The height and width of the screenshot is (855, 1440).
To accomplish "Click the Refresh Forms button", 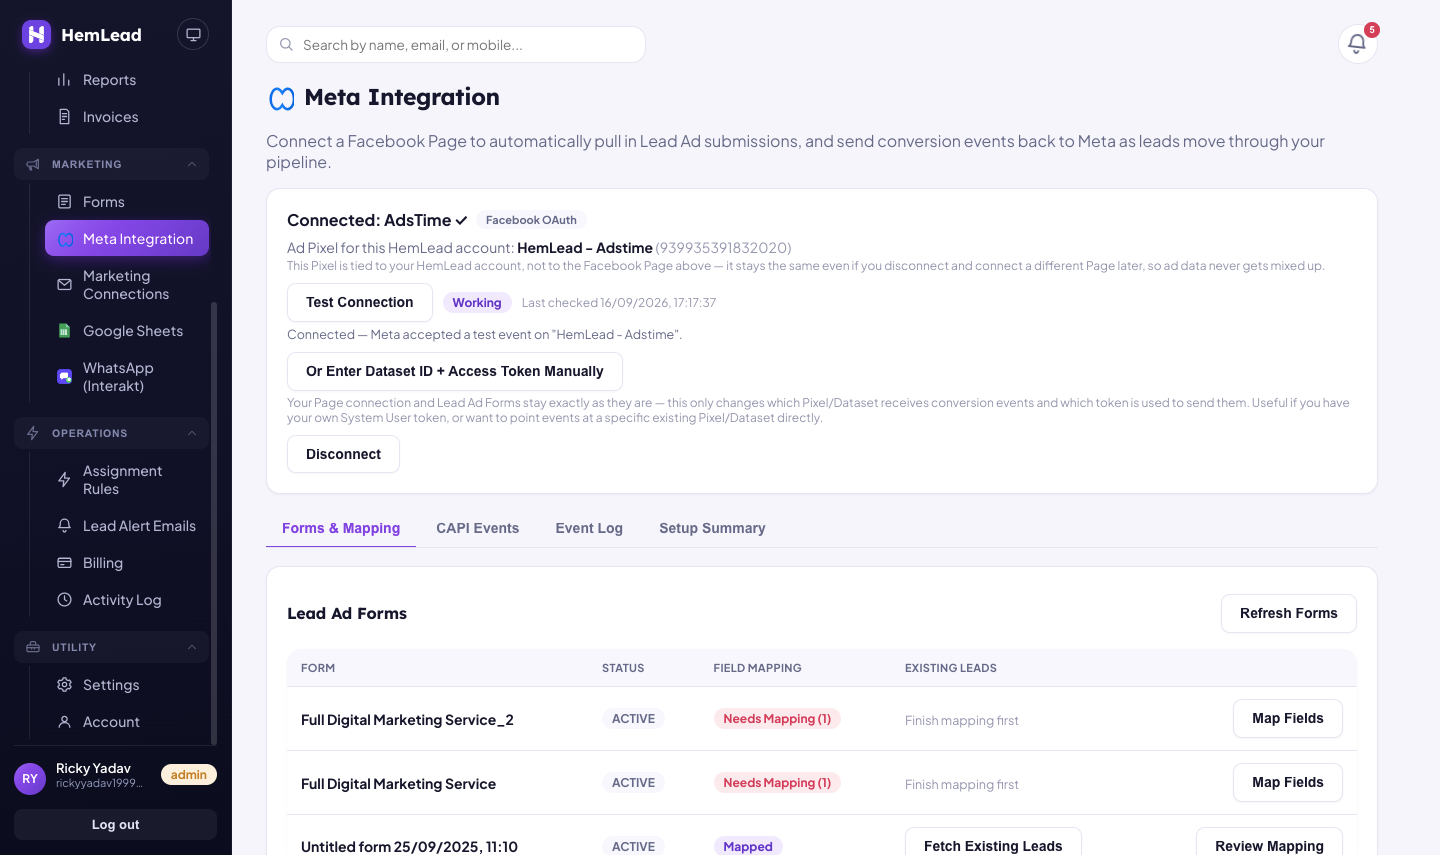I will coord(1288,613).
